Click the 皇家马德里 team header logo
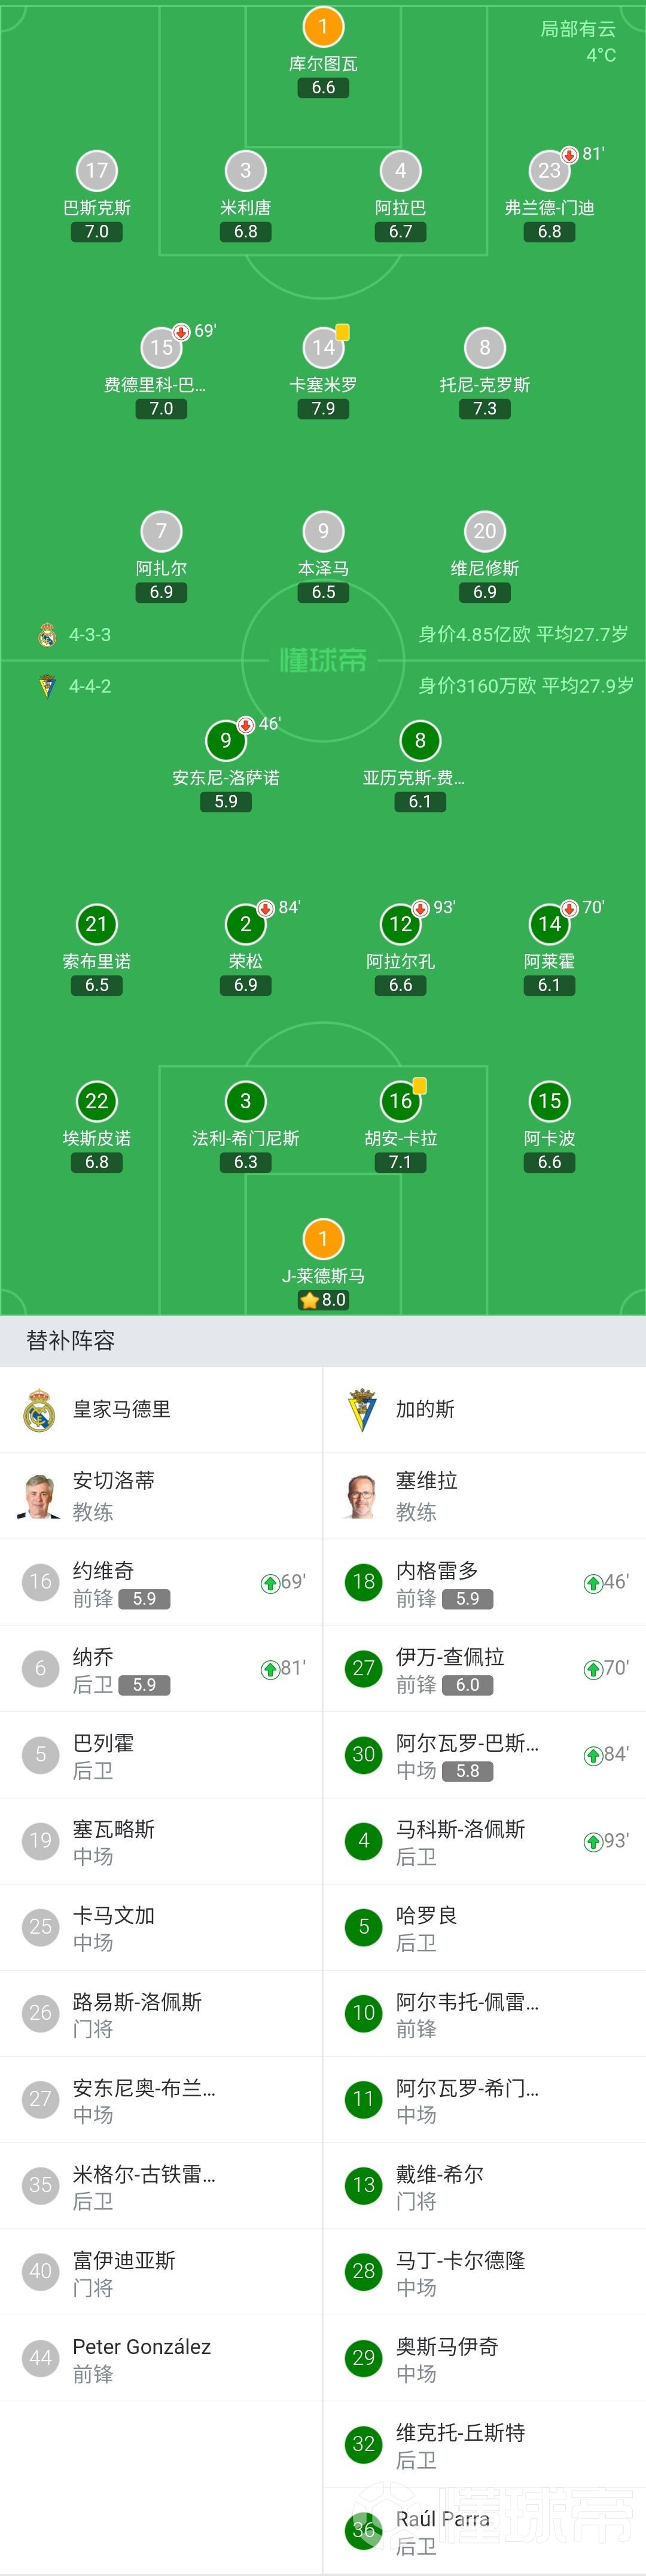 [x=39, y=1410]
